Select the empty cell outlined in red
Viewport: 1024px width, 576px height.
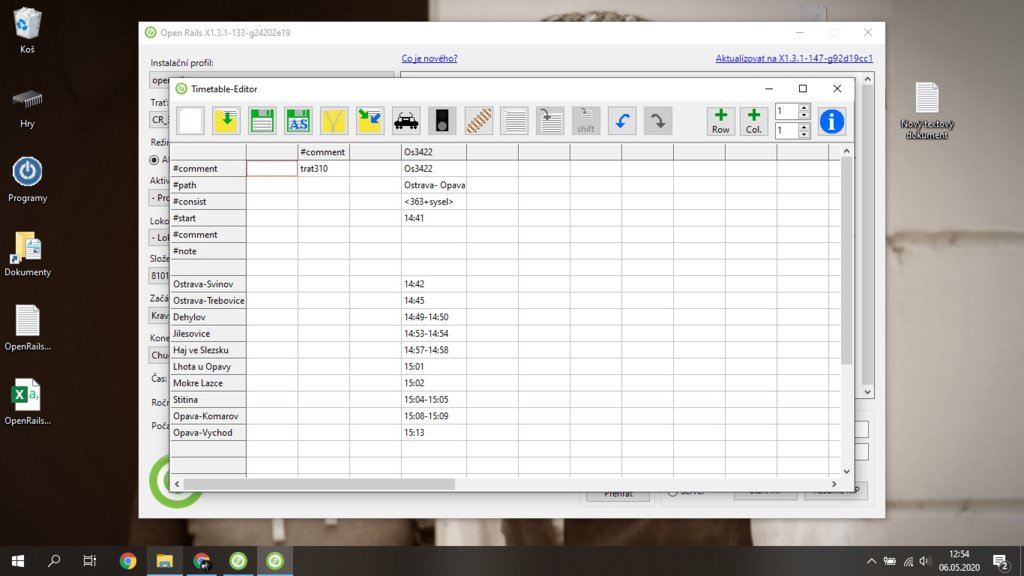tap(272, 168)
